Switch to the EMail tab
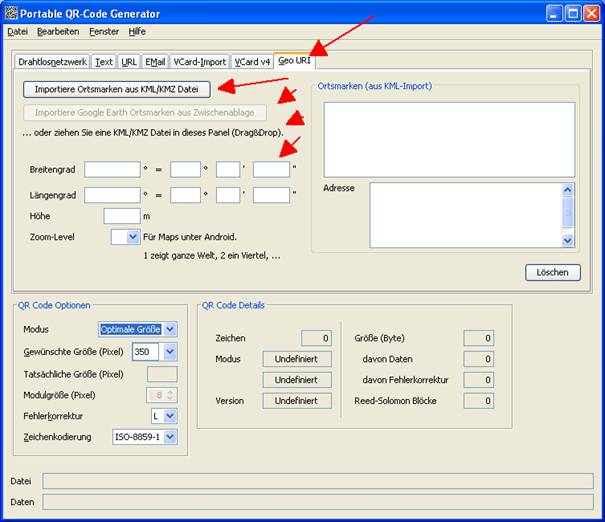Image resolution: width=605 pixels, height=522 pixels. pos(155,62)
